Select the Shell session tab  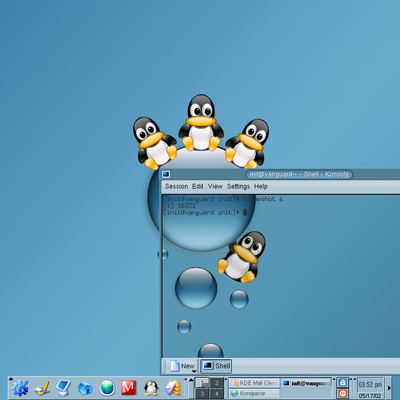[x=216, y=366]
